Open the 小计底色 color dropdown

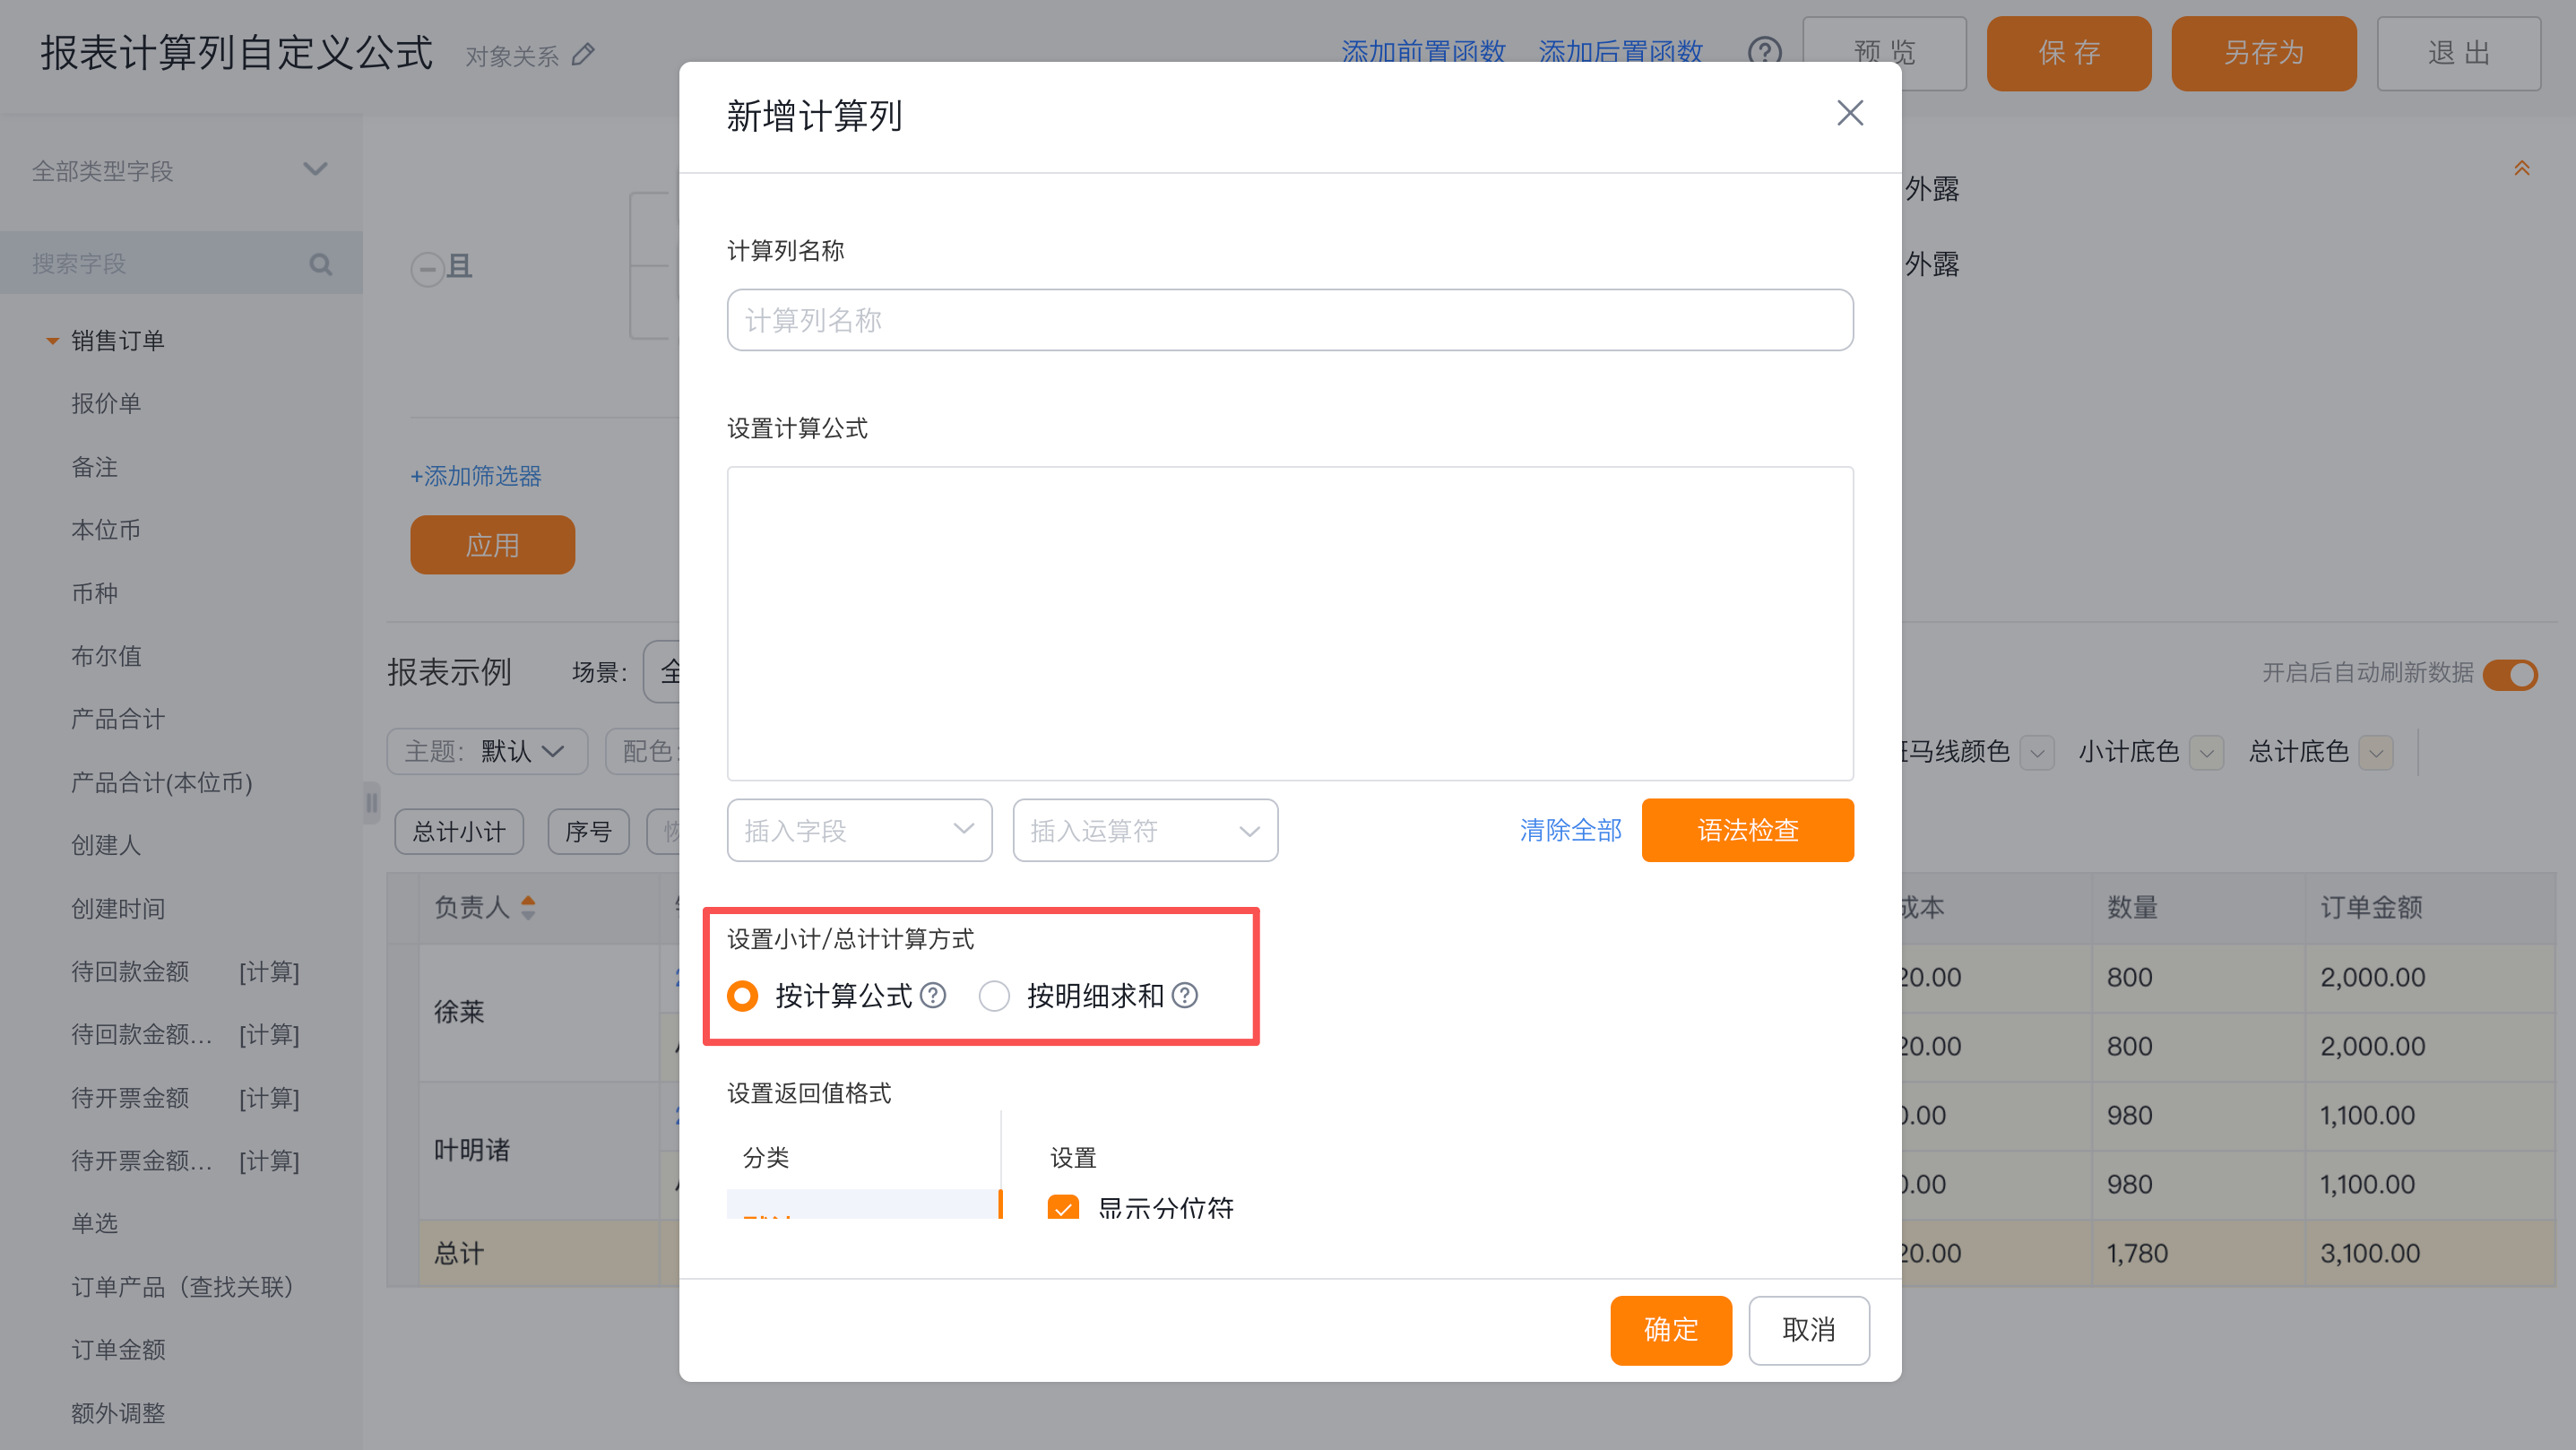pyautogui.click(x=2205, y=752)
